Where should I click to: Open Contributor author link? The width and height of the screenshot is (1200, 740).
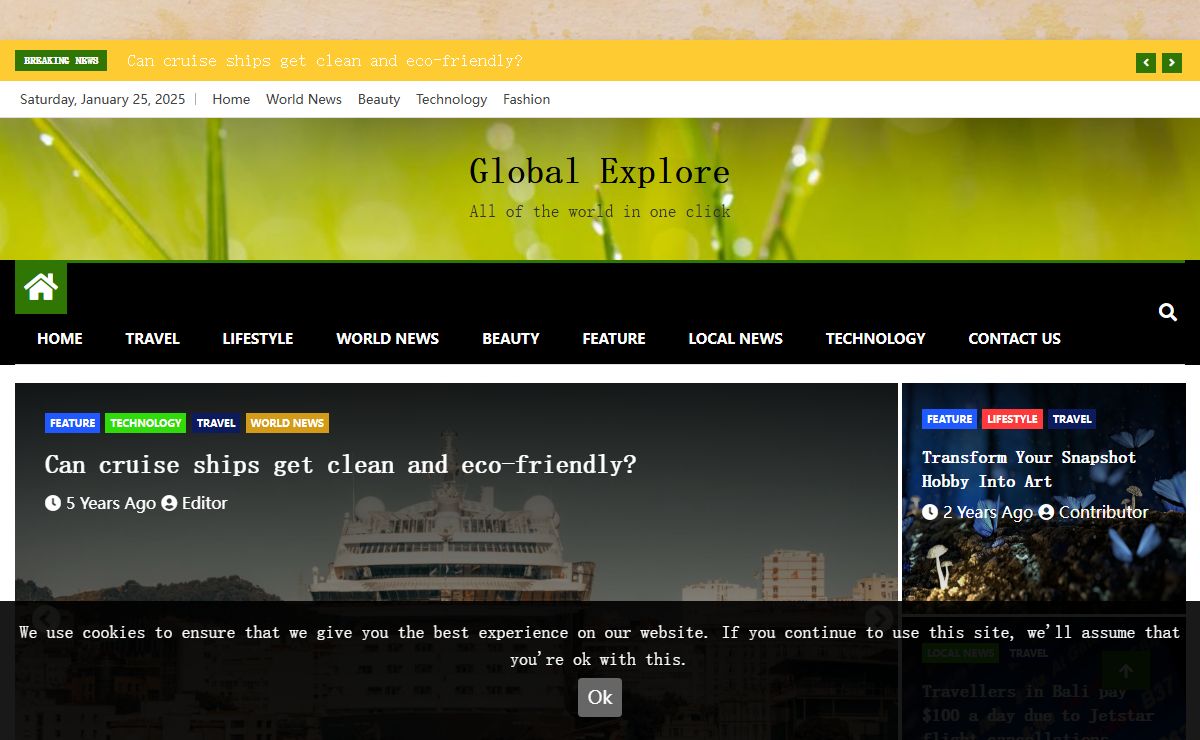point(1104,512)
